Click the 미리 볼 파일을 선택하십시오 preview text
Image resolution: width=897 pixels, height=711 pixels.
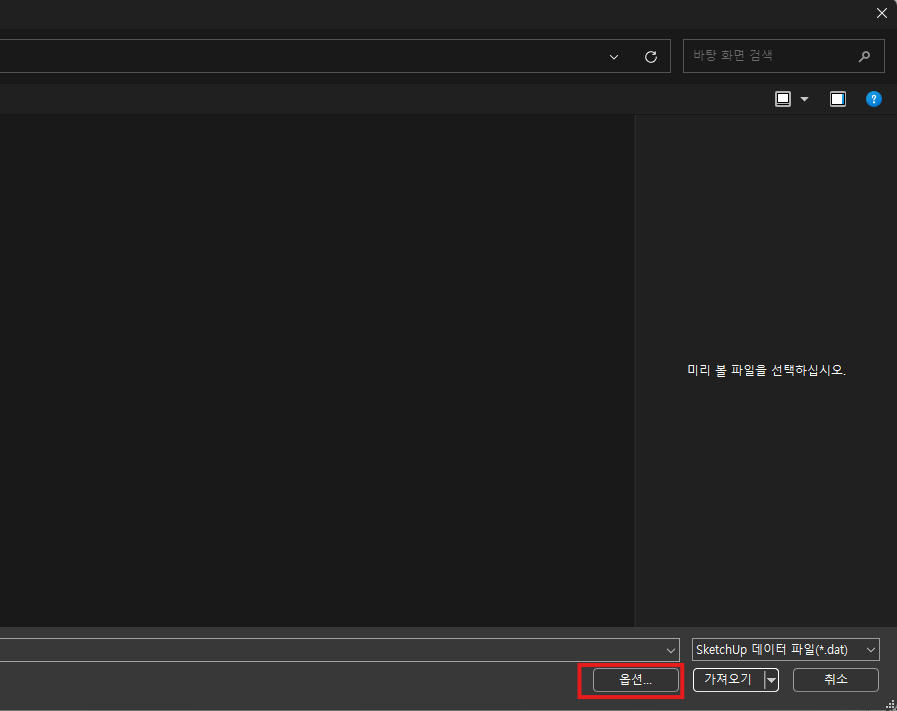click(766, 370)
